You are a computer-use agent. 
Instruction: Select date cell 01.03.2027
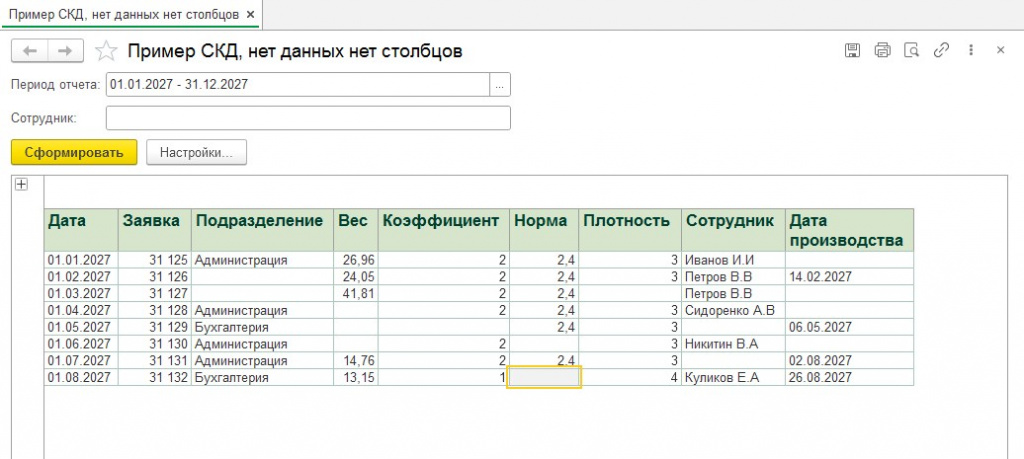click(81, 293)
